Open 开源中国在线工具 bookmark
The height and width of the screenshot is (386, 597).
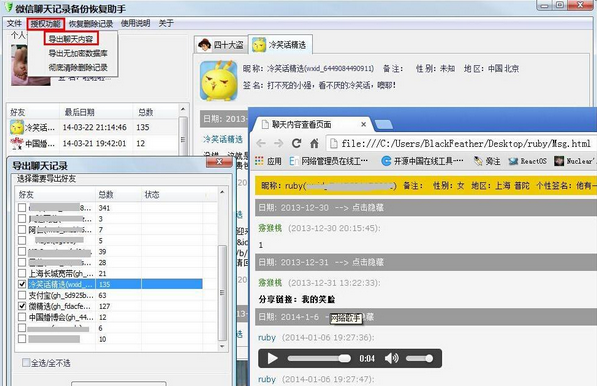pos(423,161)
